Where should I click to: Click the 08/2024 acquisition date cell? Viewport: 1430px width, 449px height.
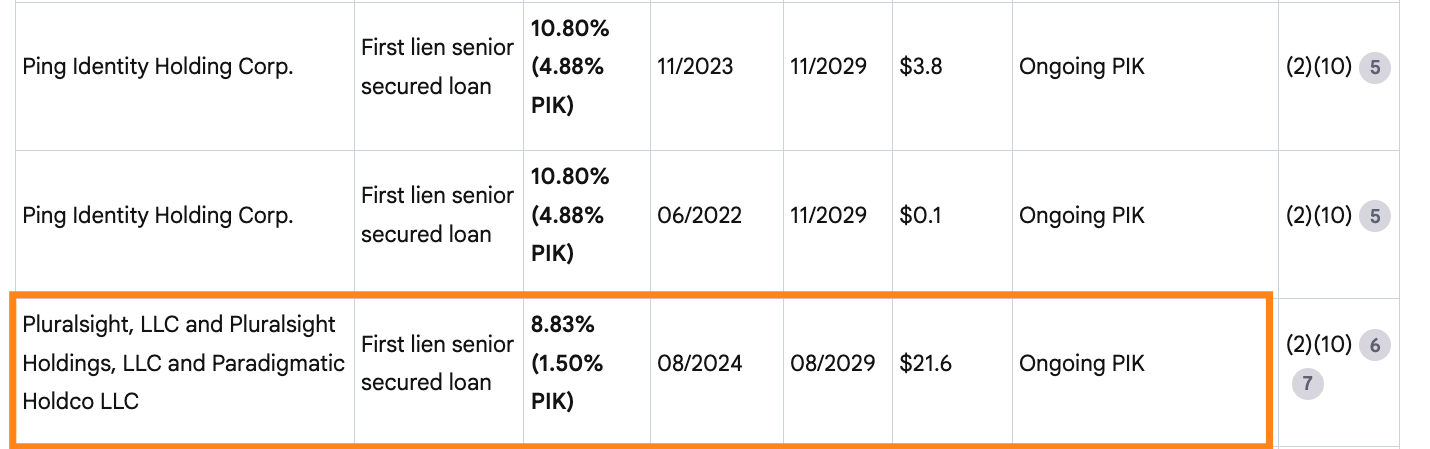700,364
